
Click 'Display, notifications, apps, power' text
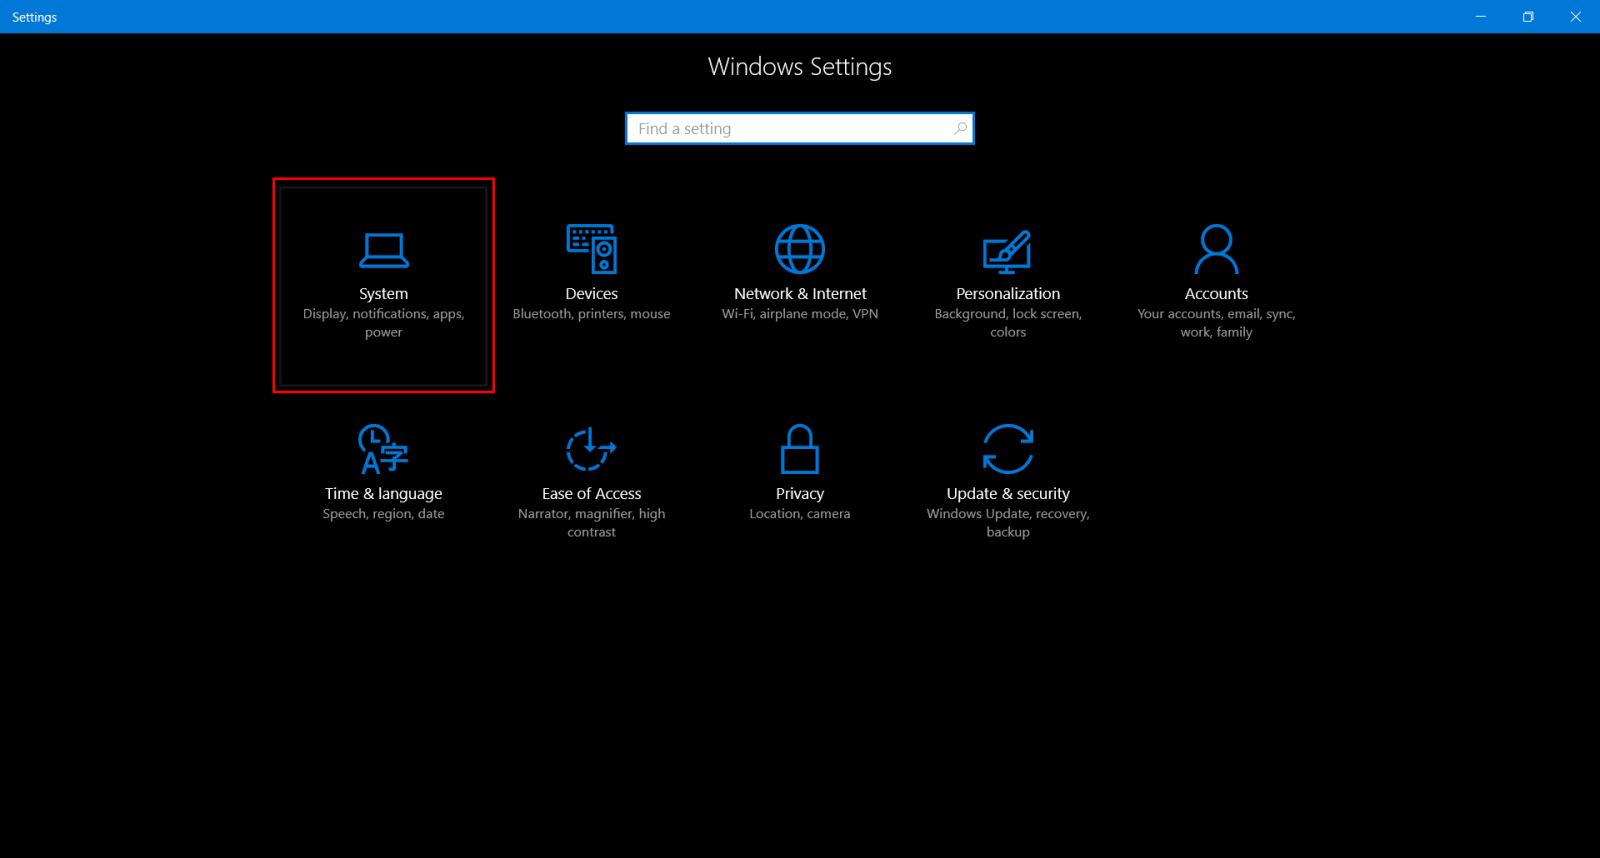[x=384, y=323]
